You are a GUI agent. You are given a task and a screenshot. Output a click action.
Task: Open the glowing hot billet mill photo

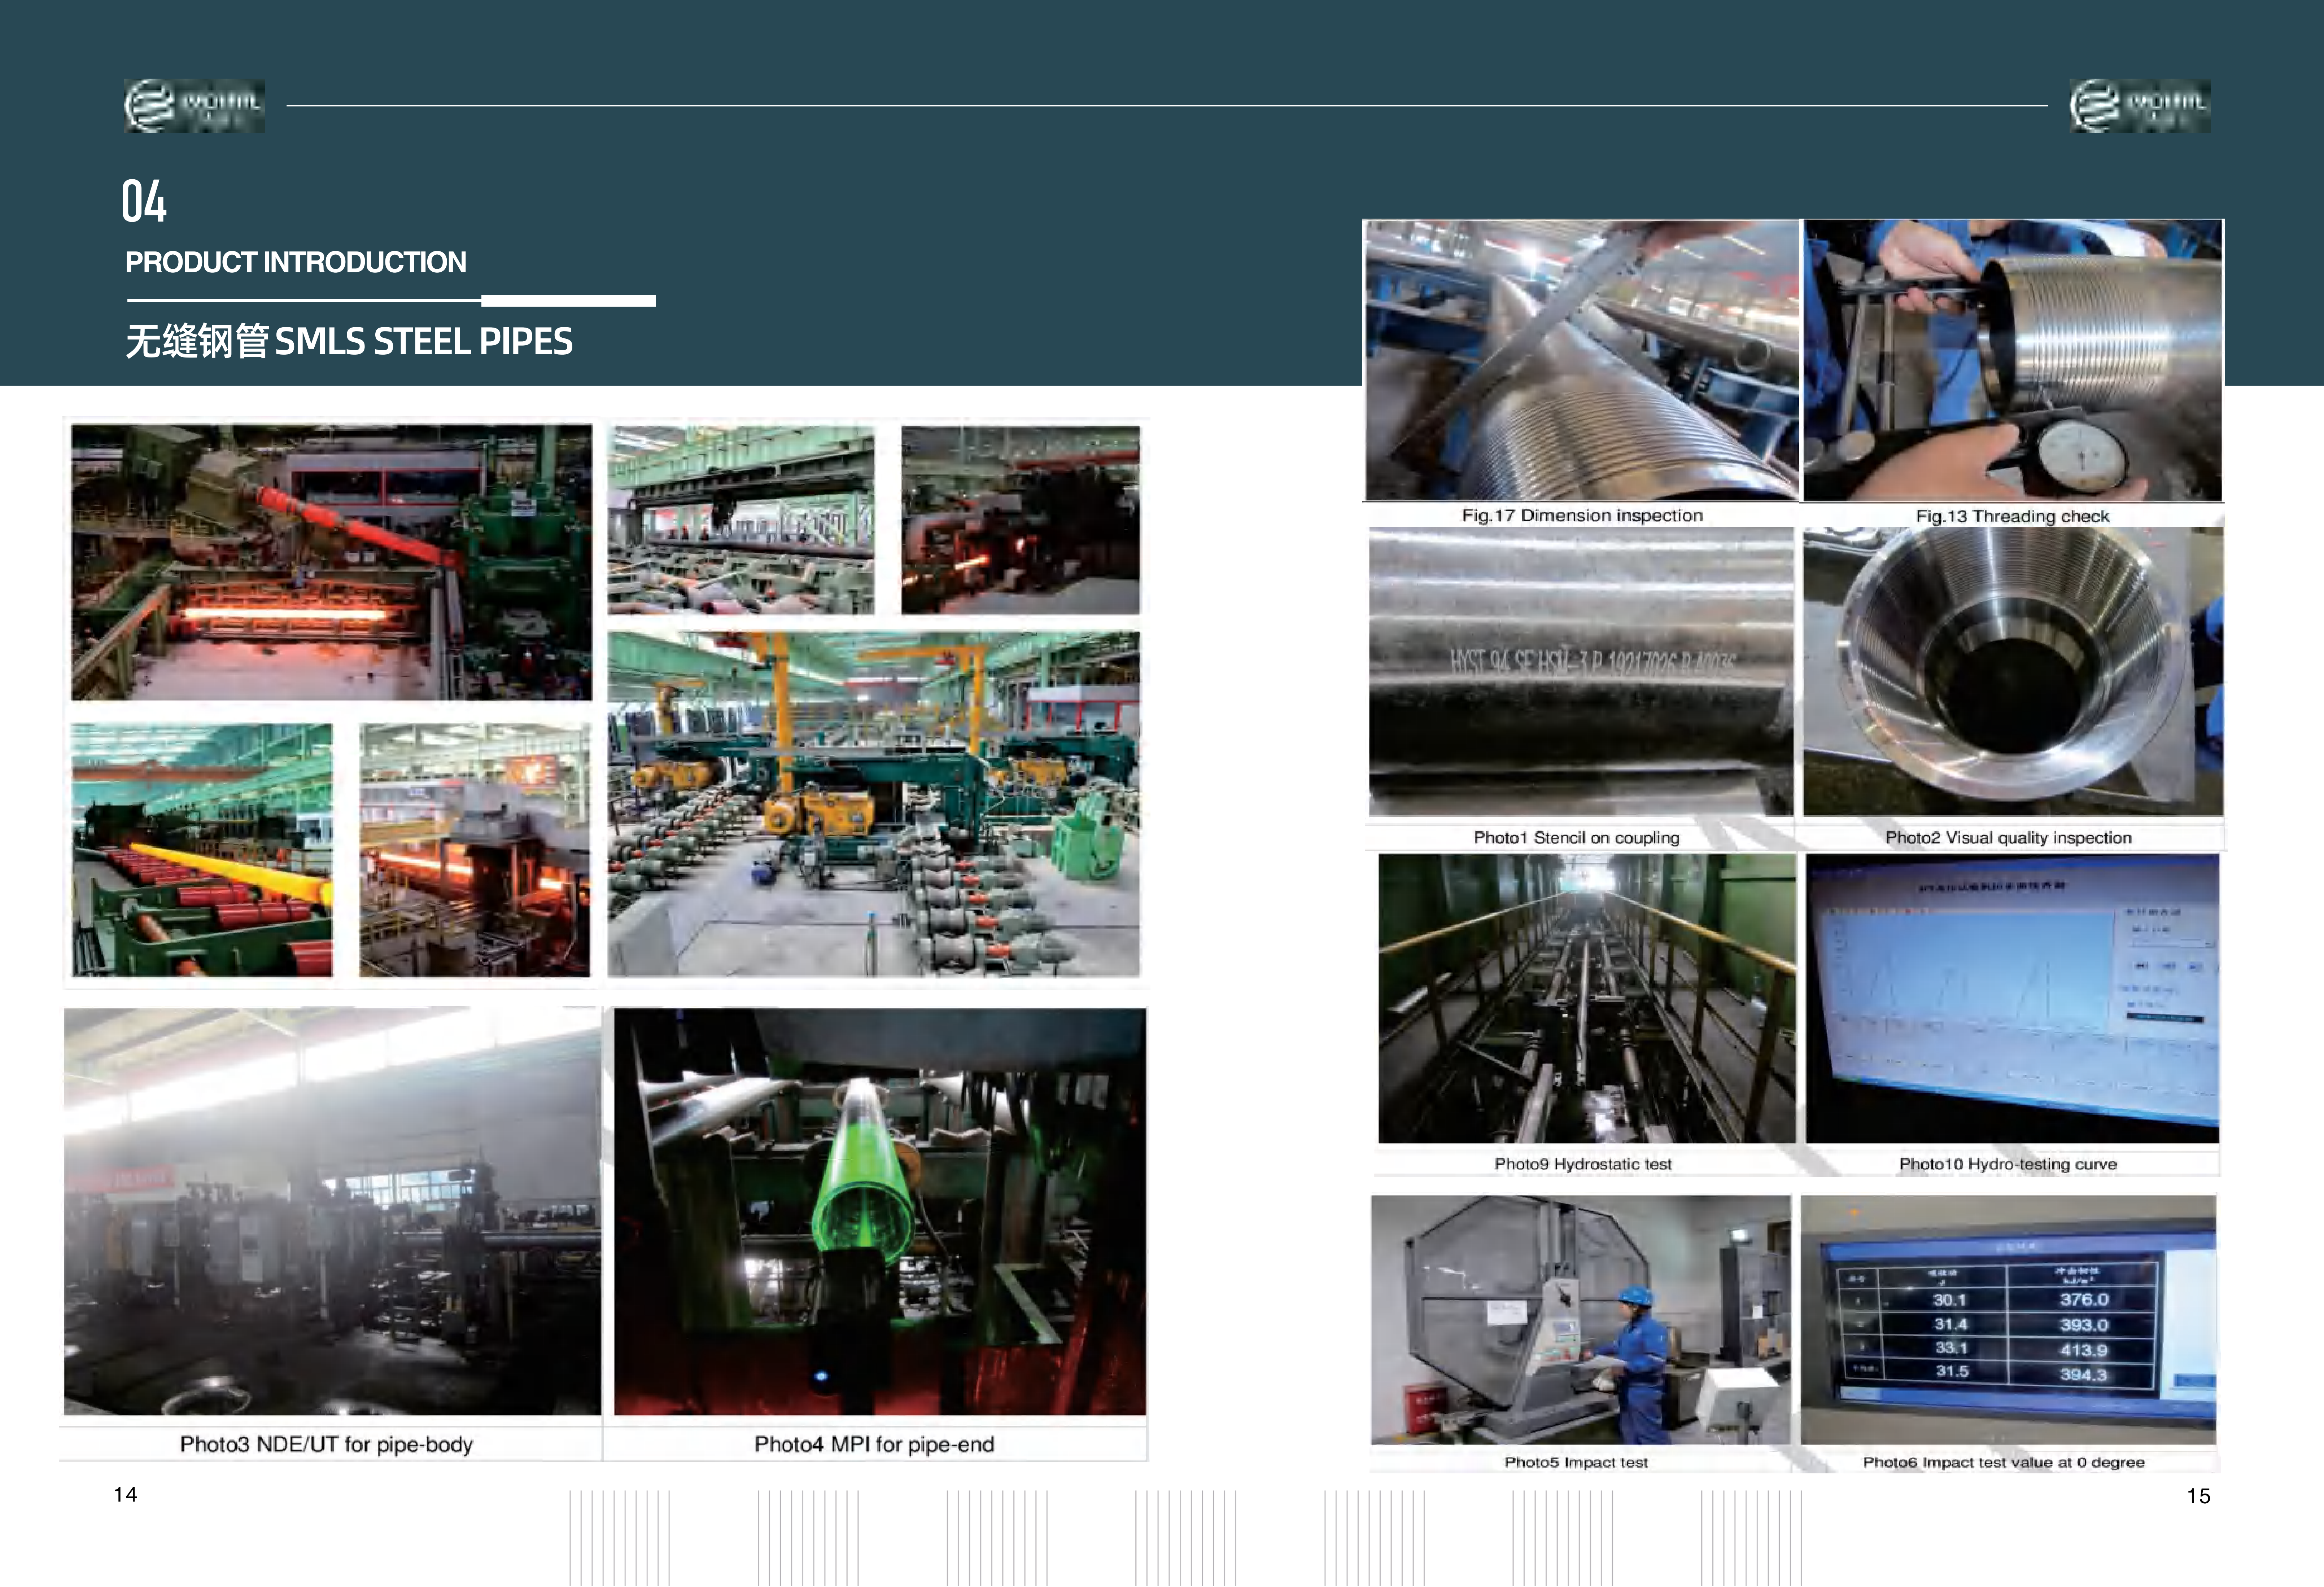332,562
